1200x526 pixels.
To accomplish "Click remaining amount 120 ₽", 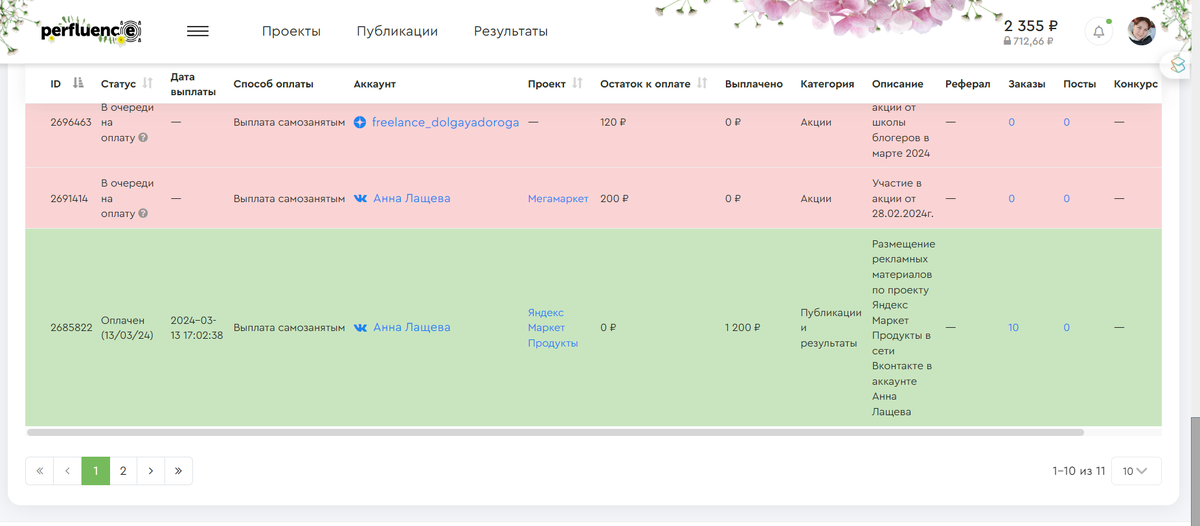I will [614, 122].
